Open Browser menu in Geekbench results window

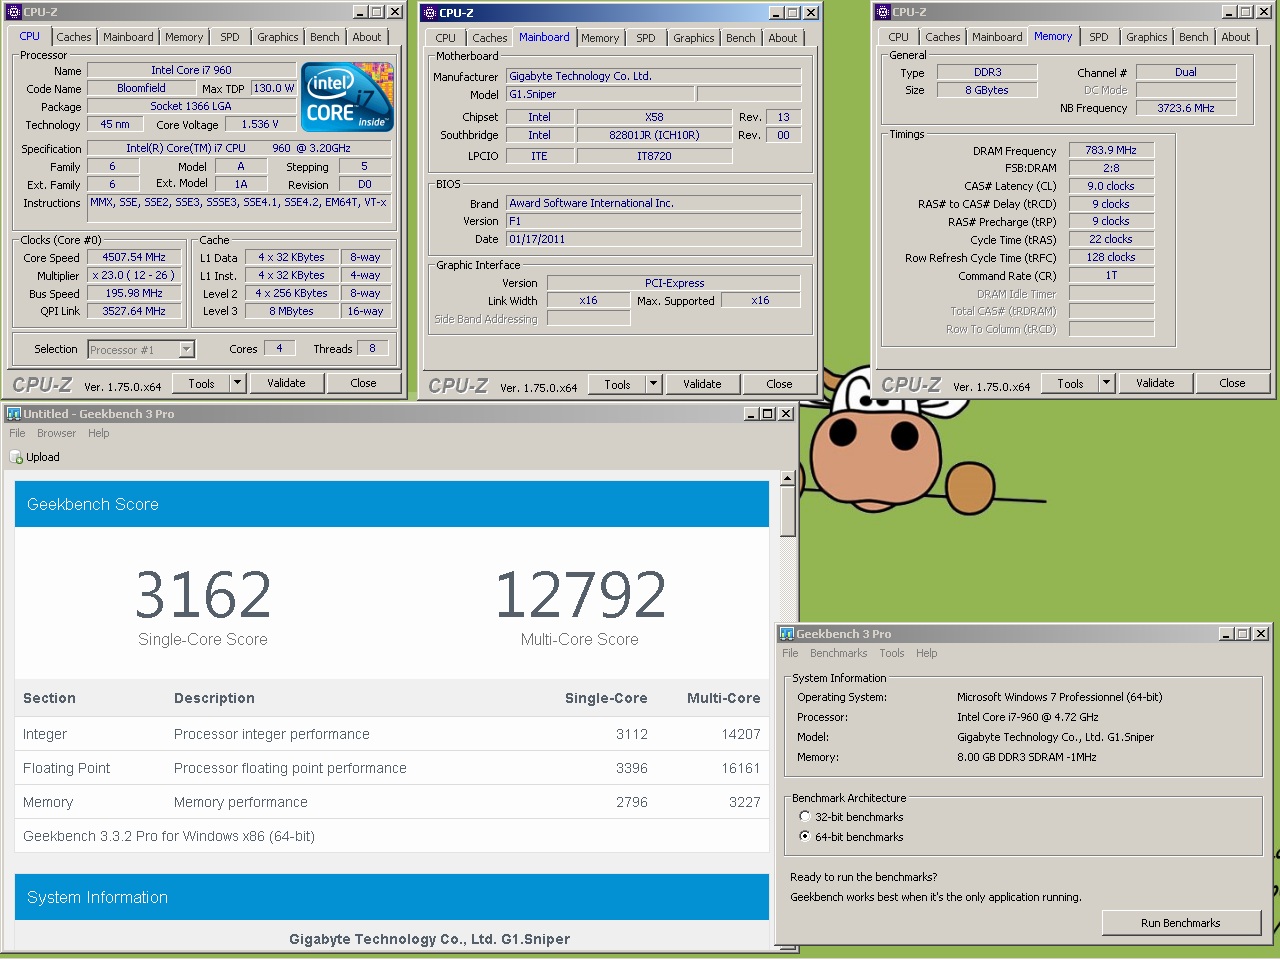(56, 433)
